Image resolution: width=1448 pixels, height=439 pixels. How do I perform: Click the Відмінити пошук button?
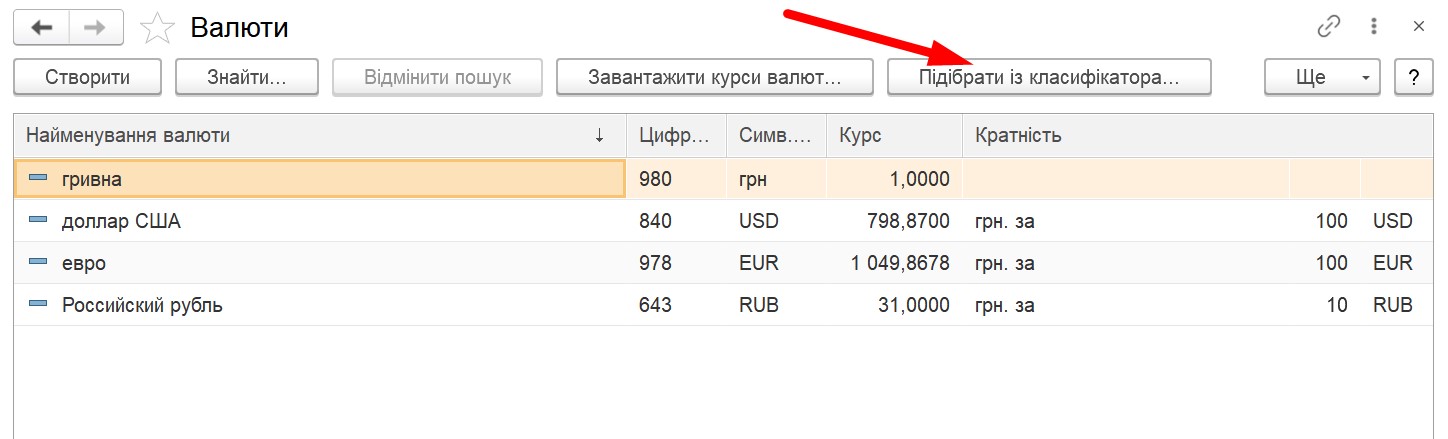[x=438, y=77]
